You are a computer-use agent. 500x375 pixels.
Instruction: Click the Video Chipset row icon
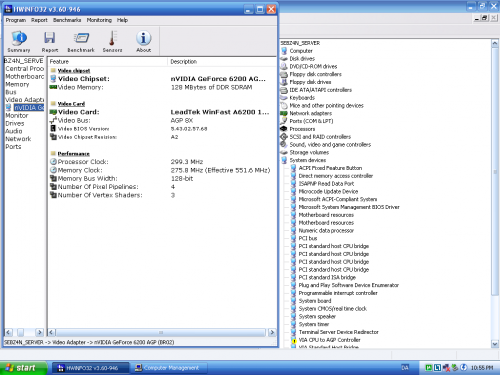point(53,79)
